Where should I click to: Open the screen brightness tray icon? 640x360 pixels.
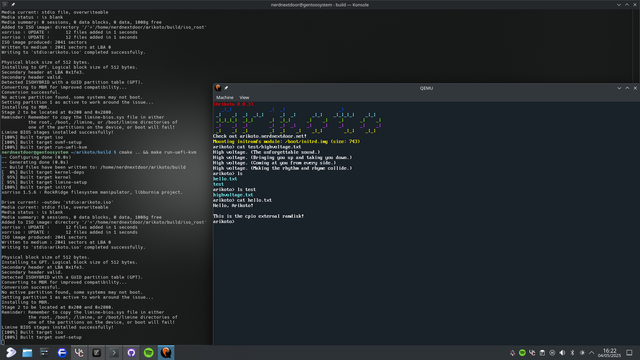(582, 353)
